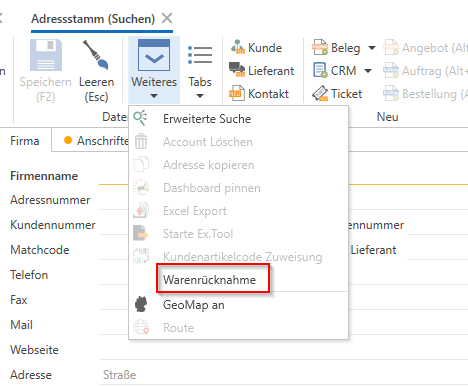The image size is (468, 387).
Task: Select Warenrücknahme from the dropdown menu
Action: (209, 280)
